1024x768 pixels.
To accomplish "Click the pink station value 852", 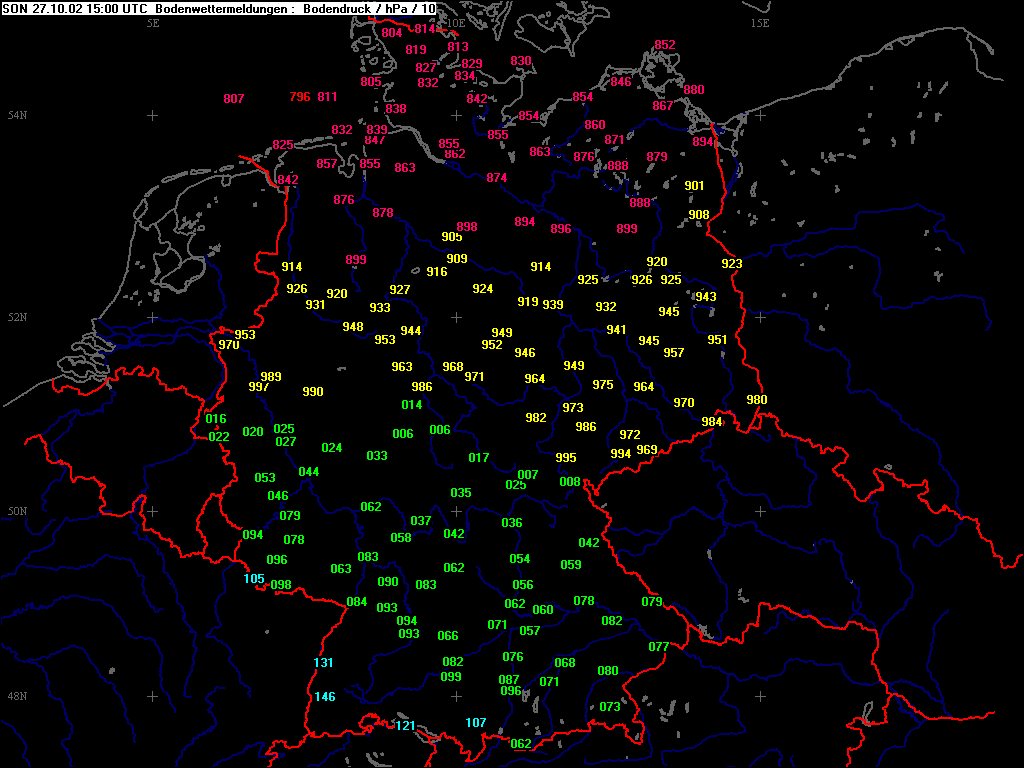I will tap(665, 44).
